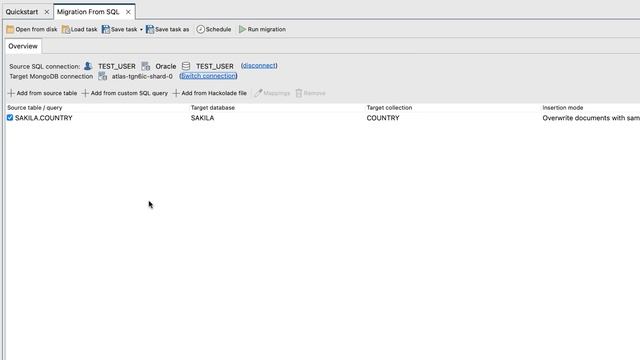Click the Target collection column header
The image size is (640, 360).
(x=389, y=108)
